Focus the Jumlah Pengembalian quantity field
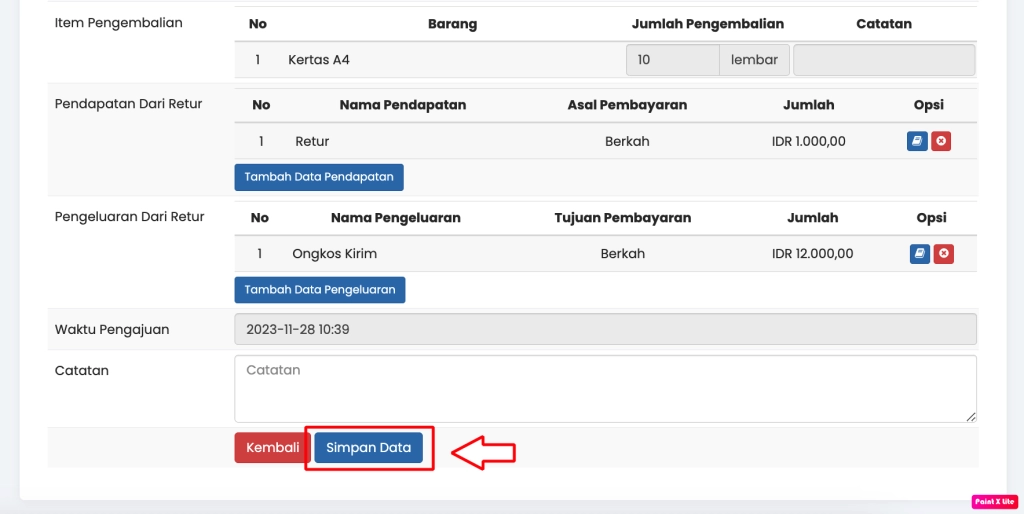This screenshot has height=514, width=1024. point(672,60)
